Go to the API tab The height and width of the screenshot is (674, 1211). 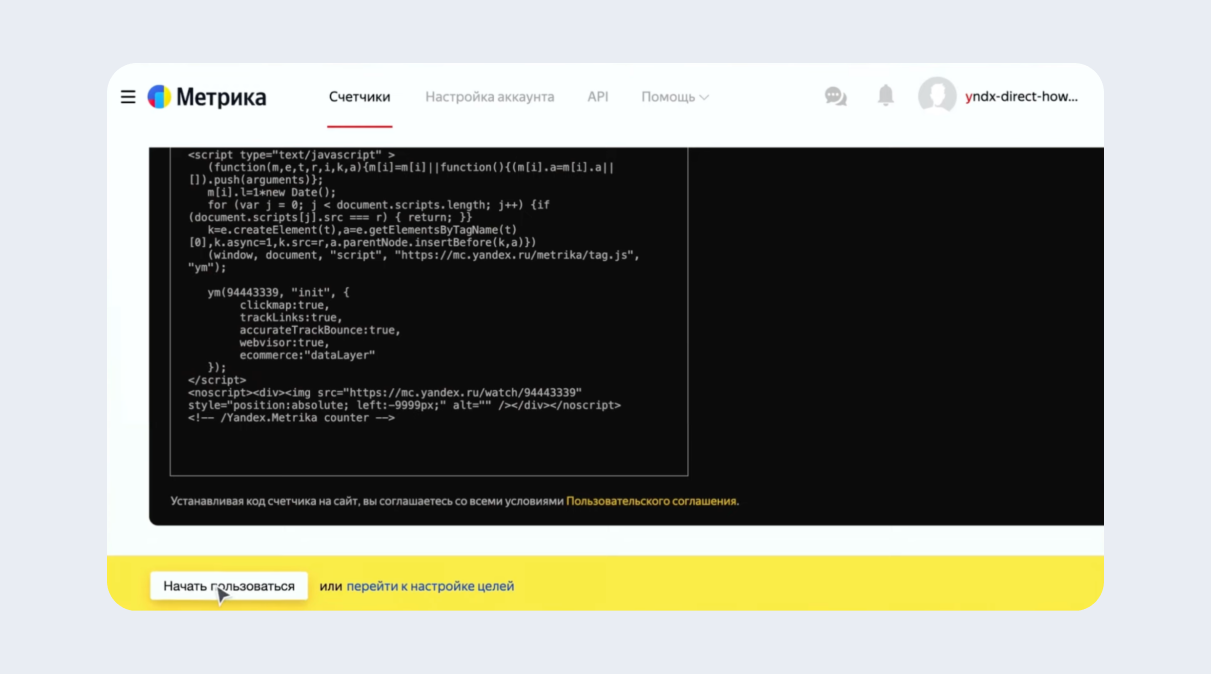[598, 97]
